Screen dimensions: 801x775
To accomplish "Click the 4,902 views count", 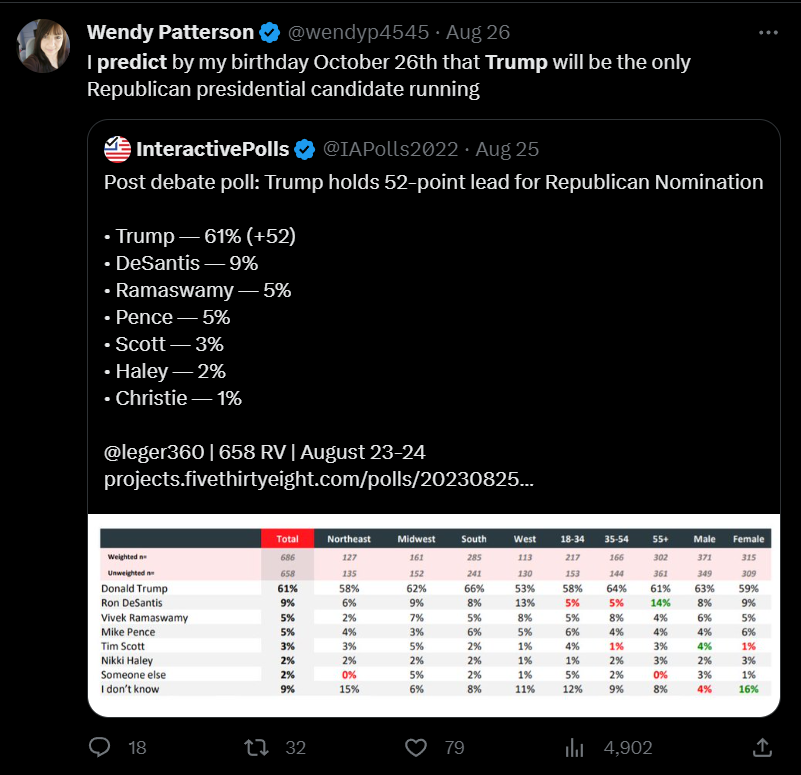I will 628,748.
